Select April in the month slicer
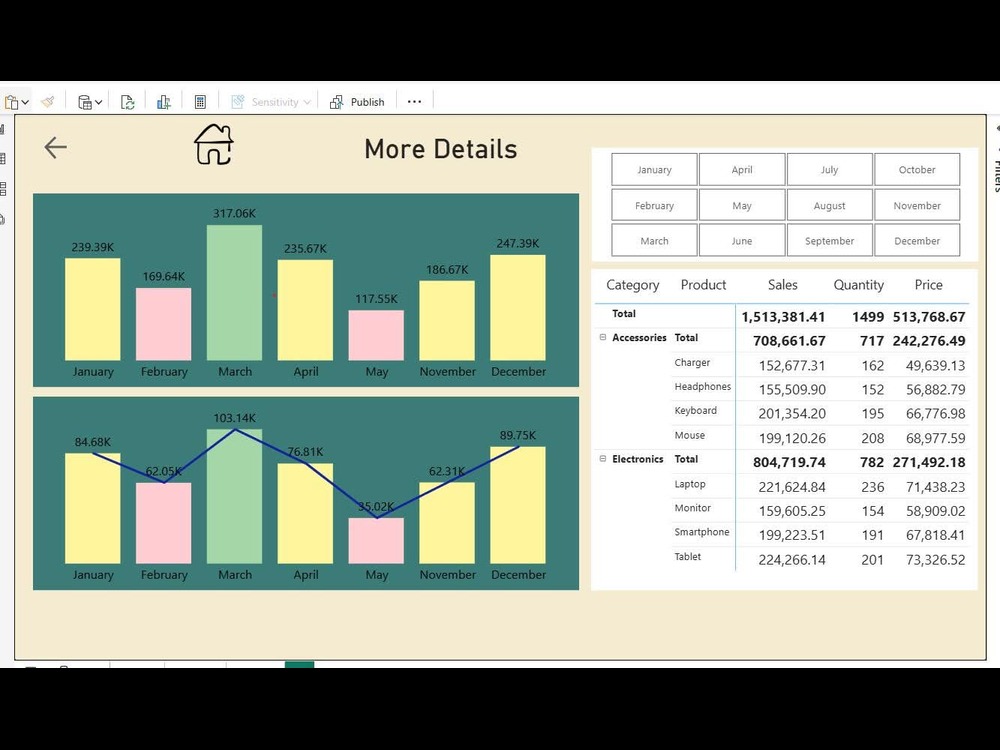 coord(742,170)
